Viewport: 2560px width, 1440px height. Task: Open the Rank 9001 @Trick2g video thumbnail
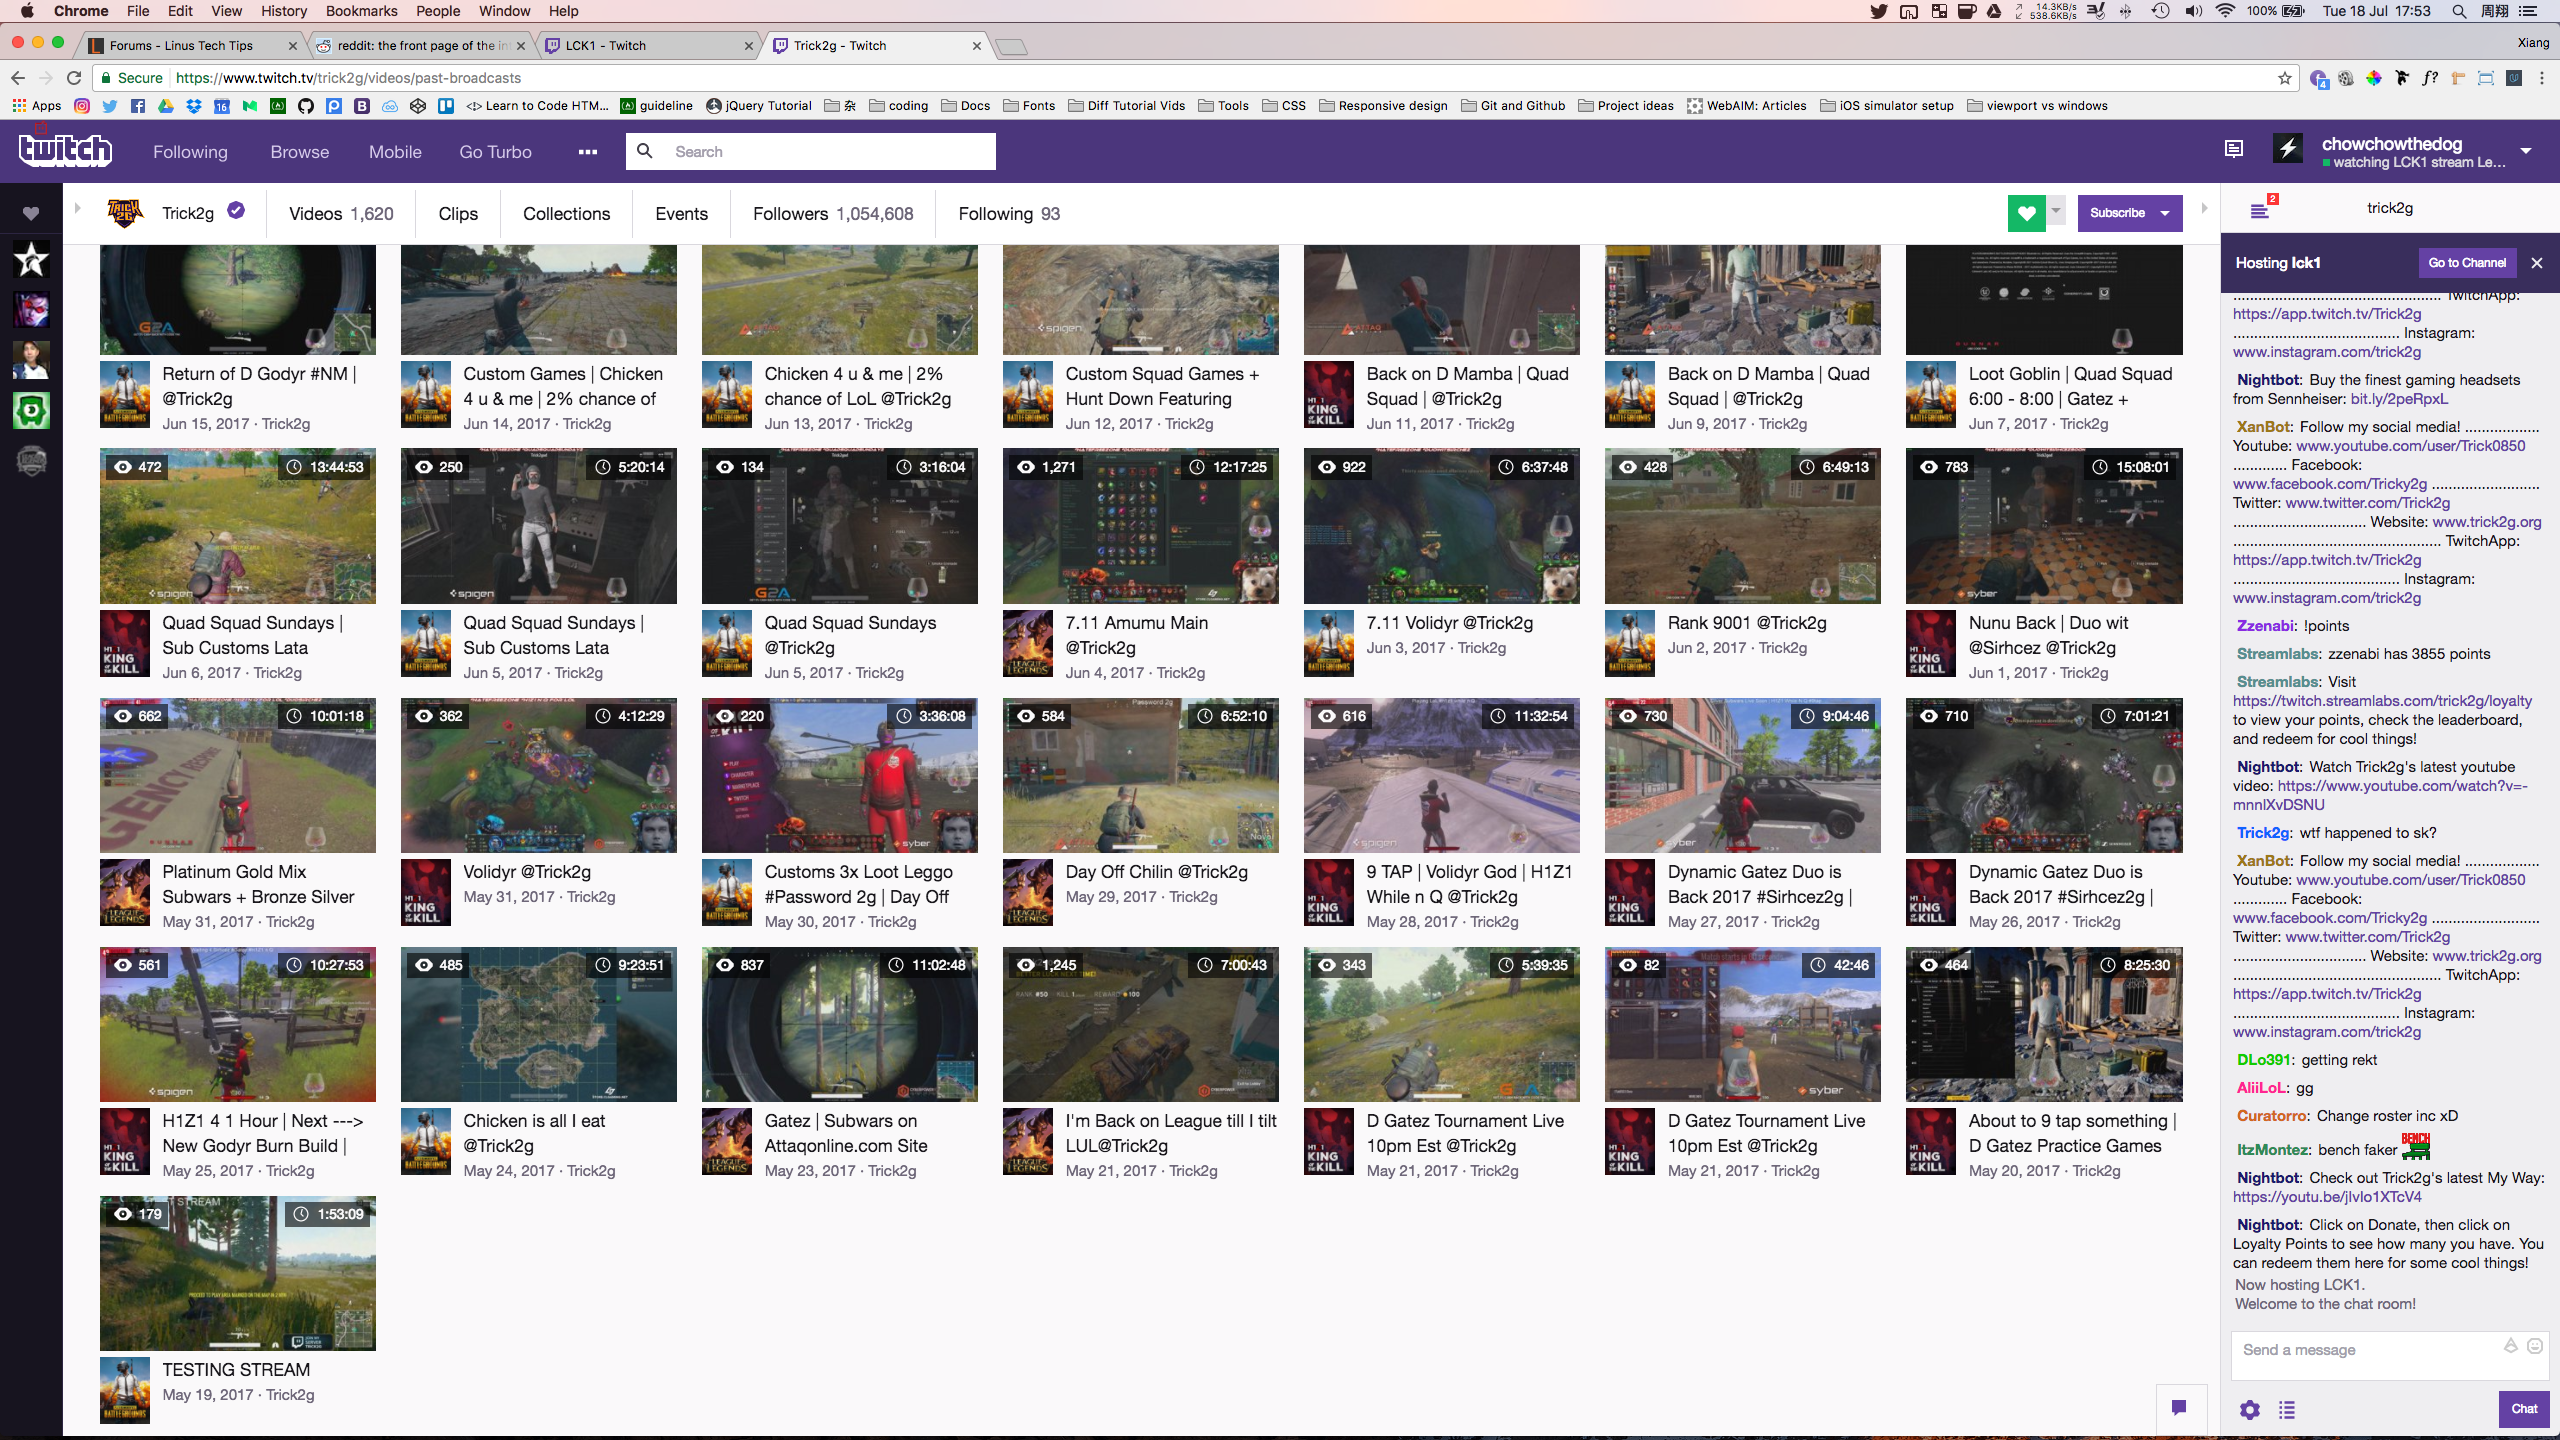point(1742,526)
